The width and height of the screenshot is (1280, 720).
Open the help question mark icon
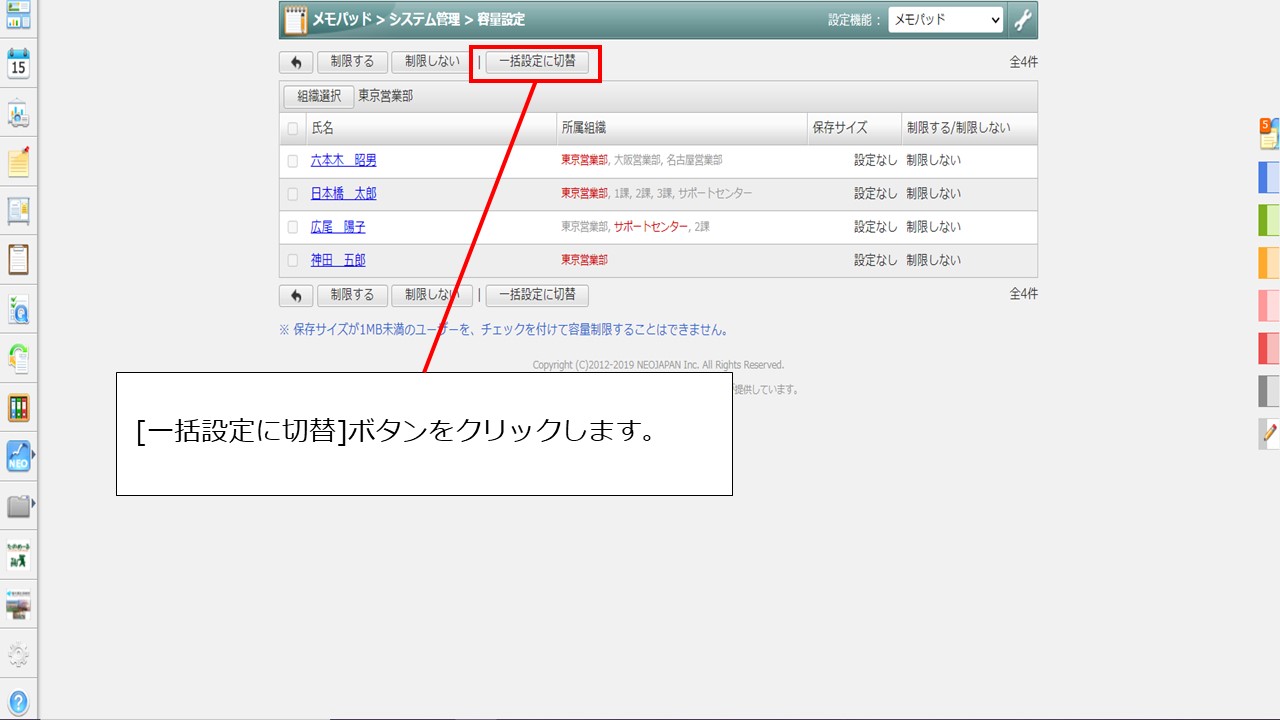[x=18, y=702]
